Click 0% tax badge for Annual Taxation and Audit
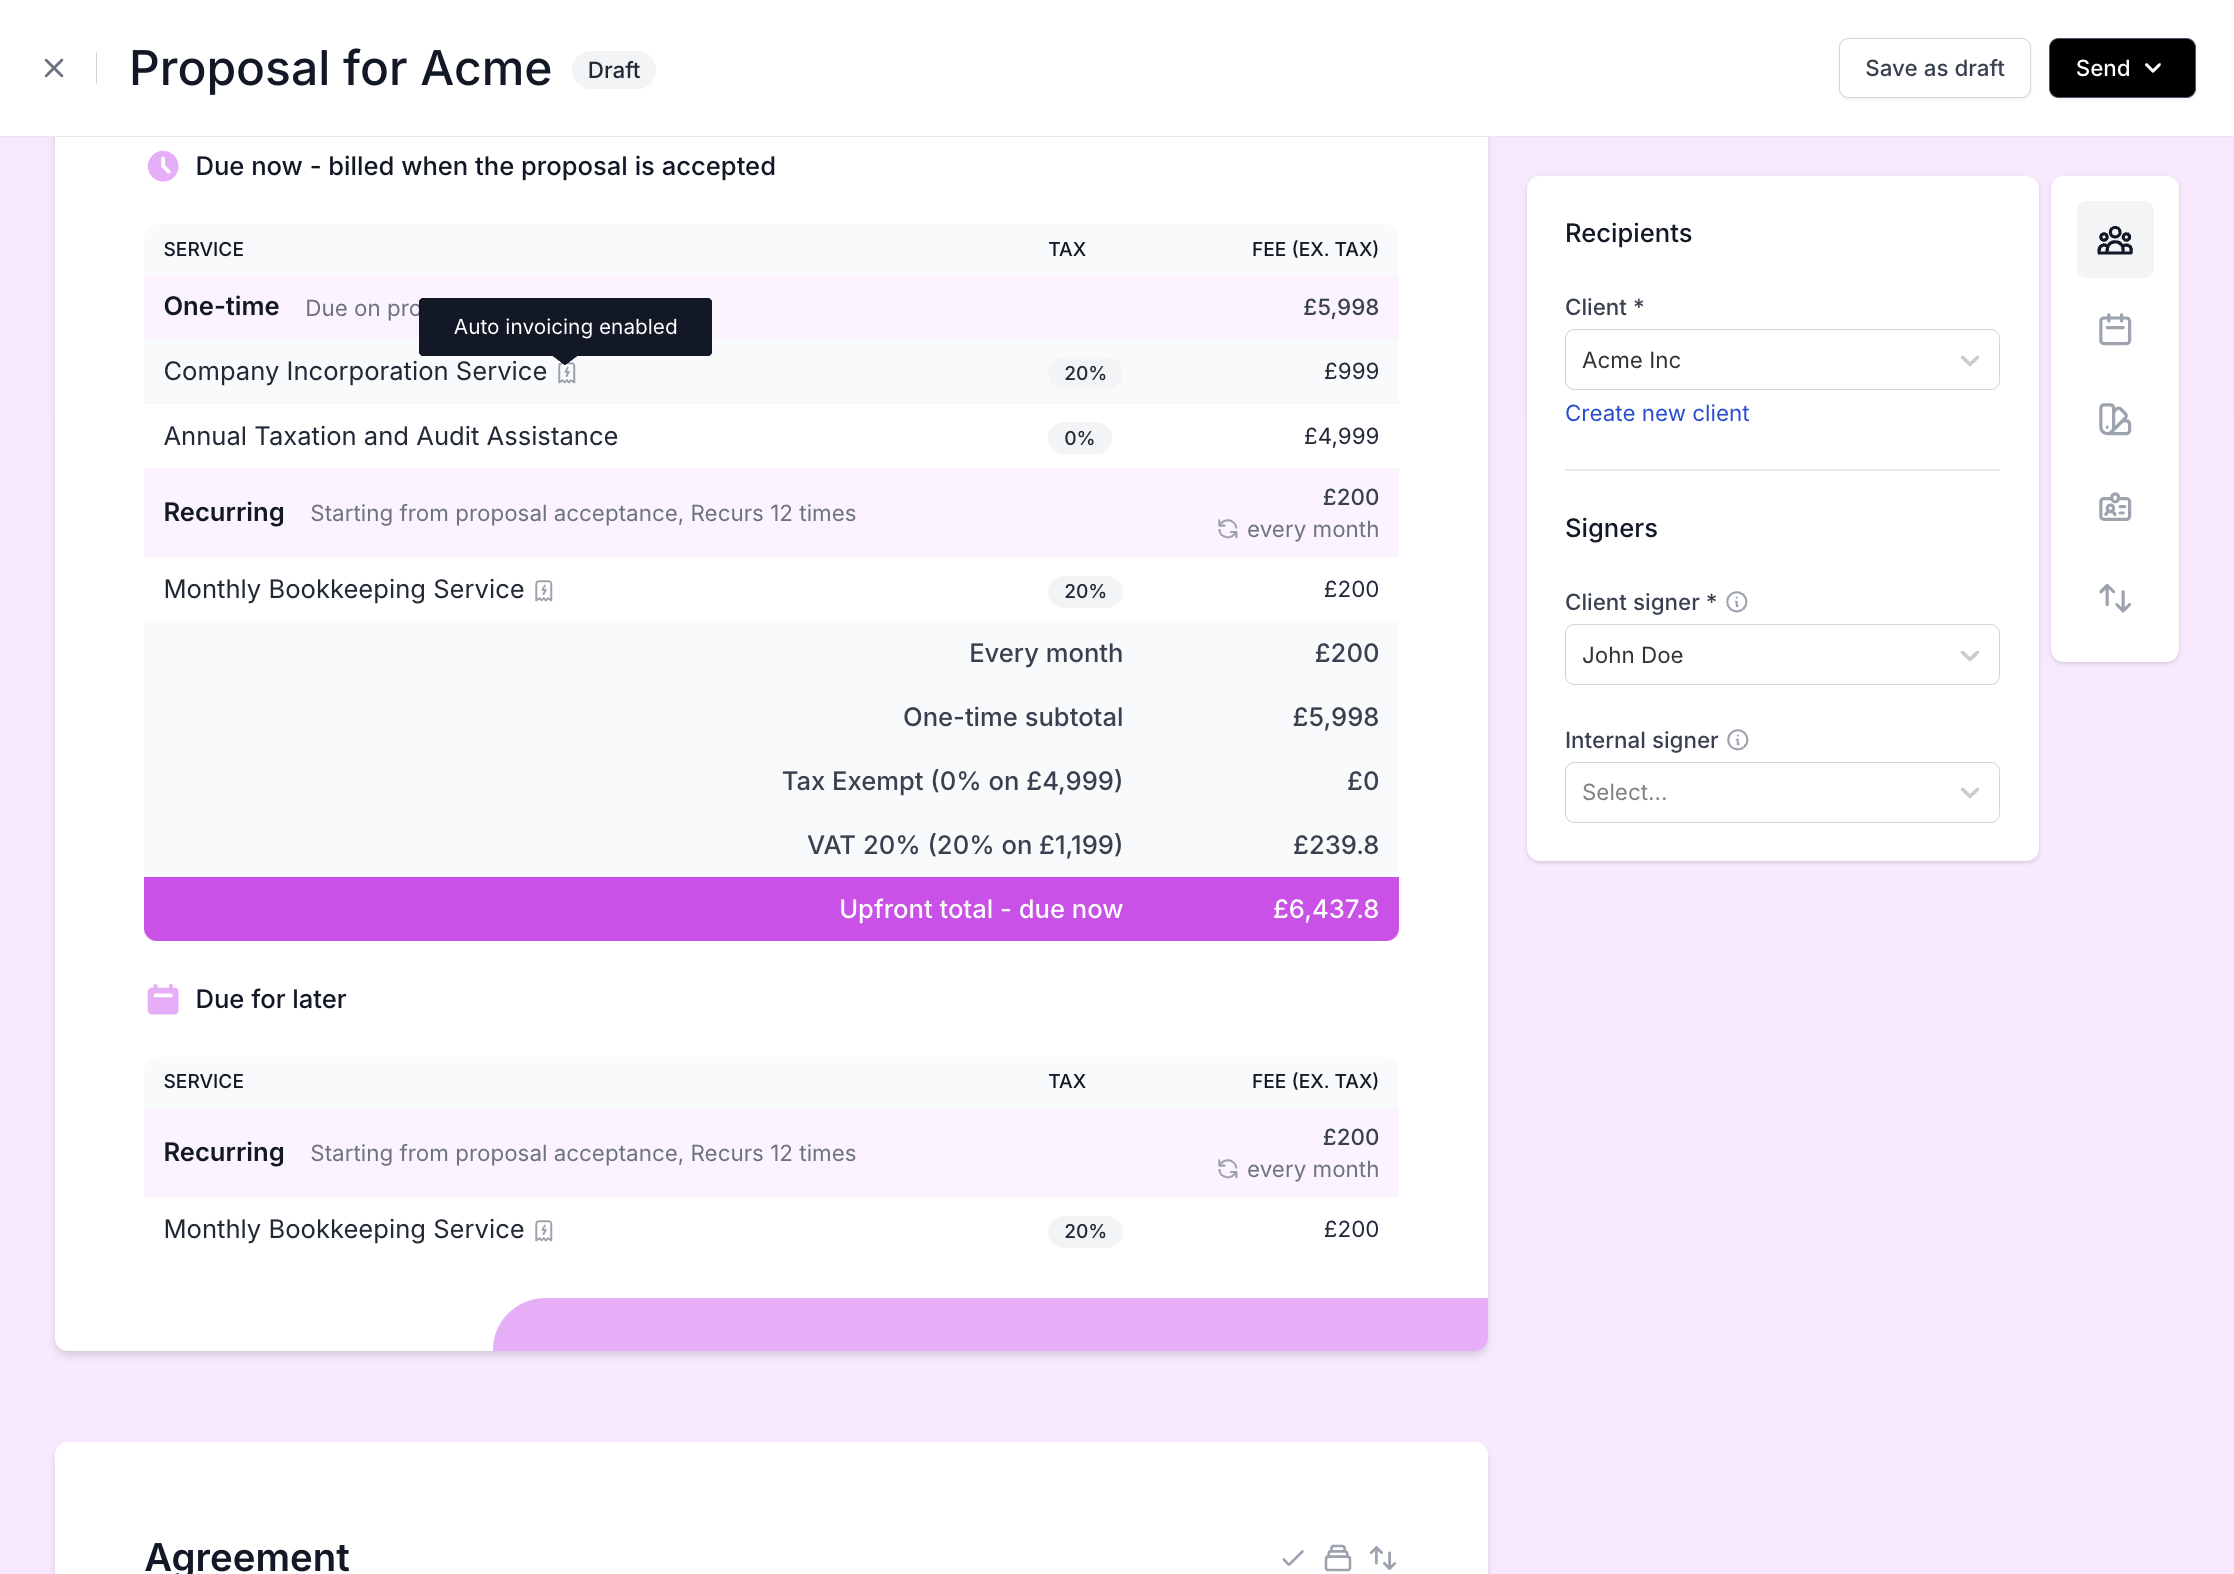The image size is (2234, 1574). tap(1079, 438)
